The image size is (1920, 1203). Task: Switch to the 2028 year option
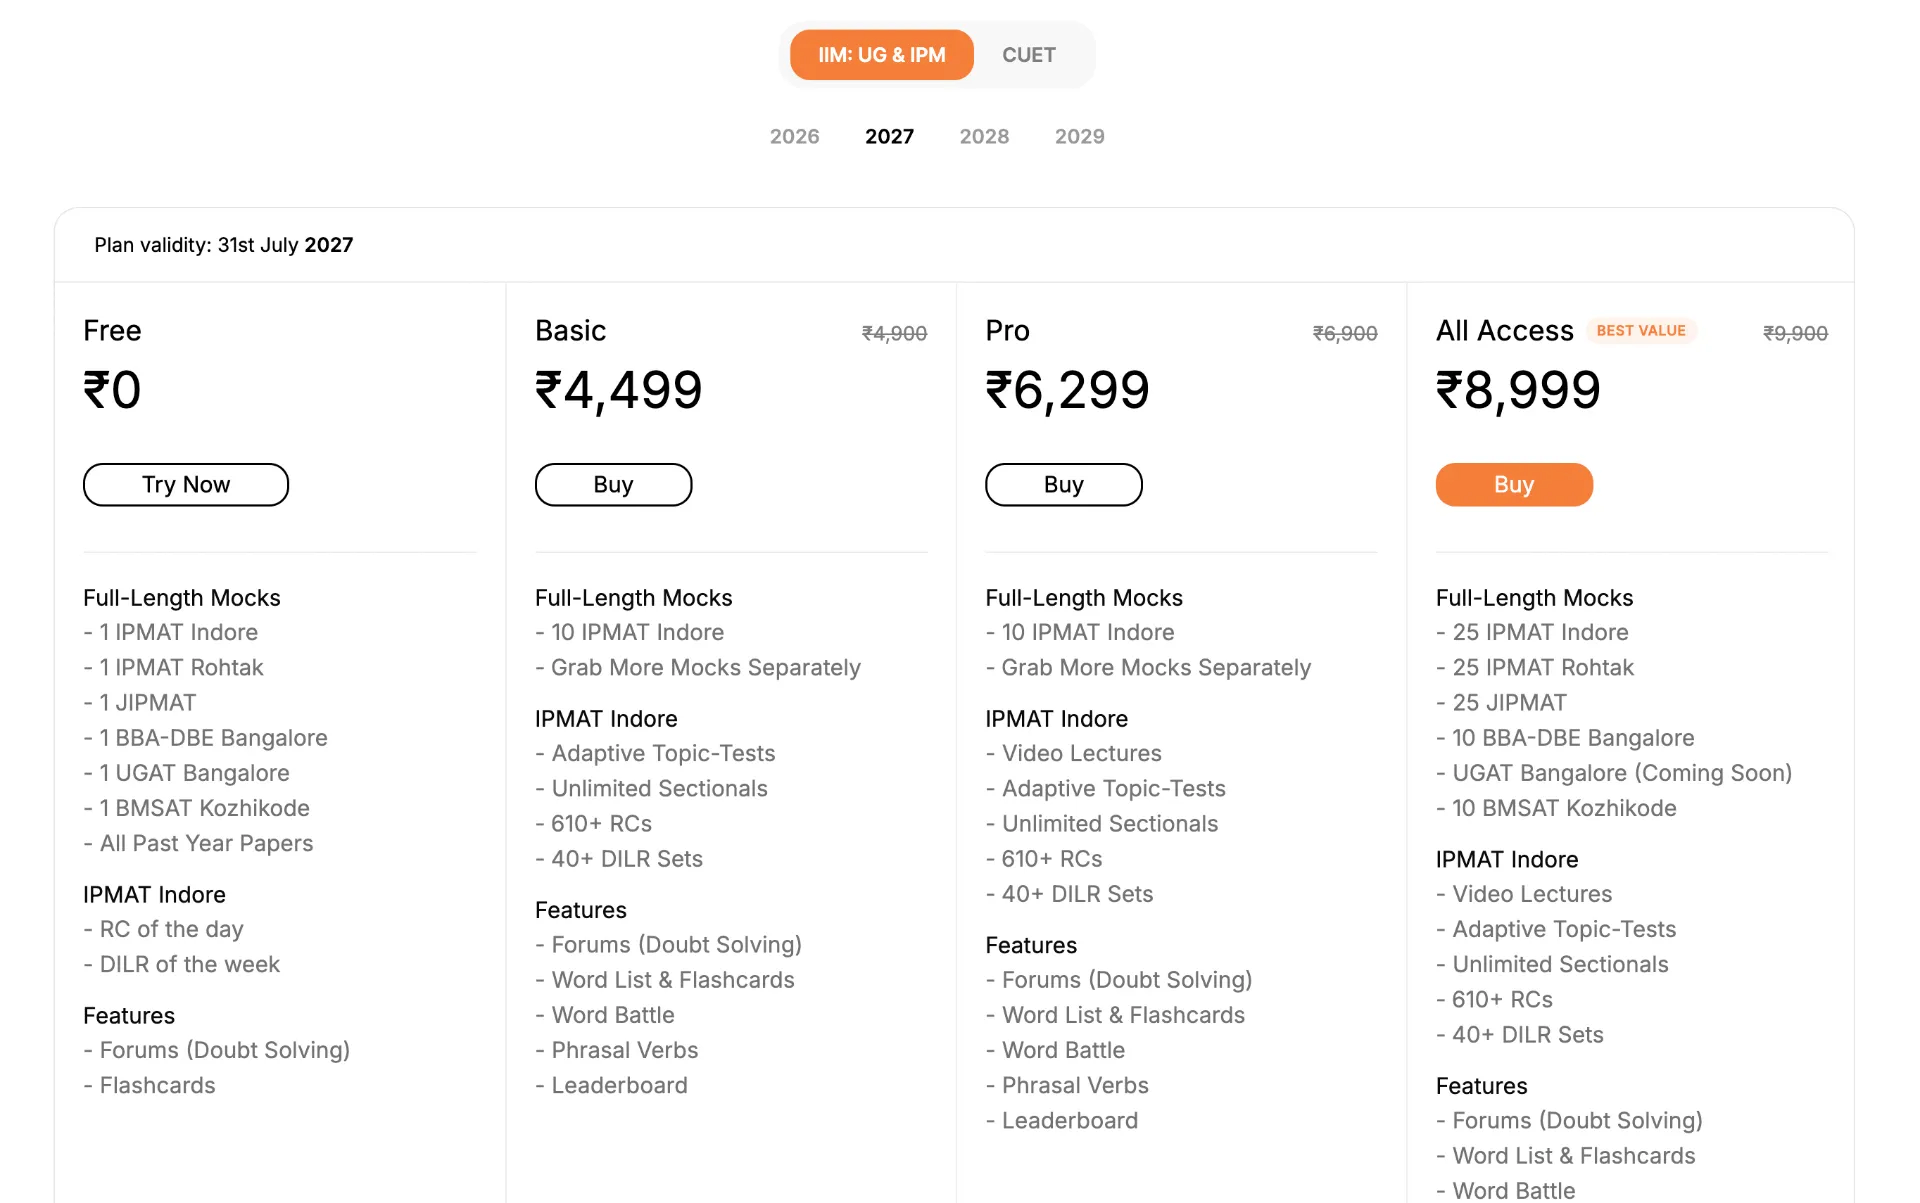click(x=984, y=136)
